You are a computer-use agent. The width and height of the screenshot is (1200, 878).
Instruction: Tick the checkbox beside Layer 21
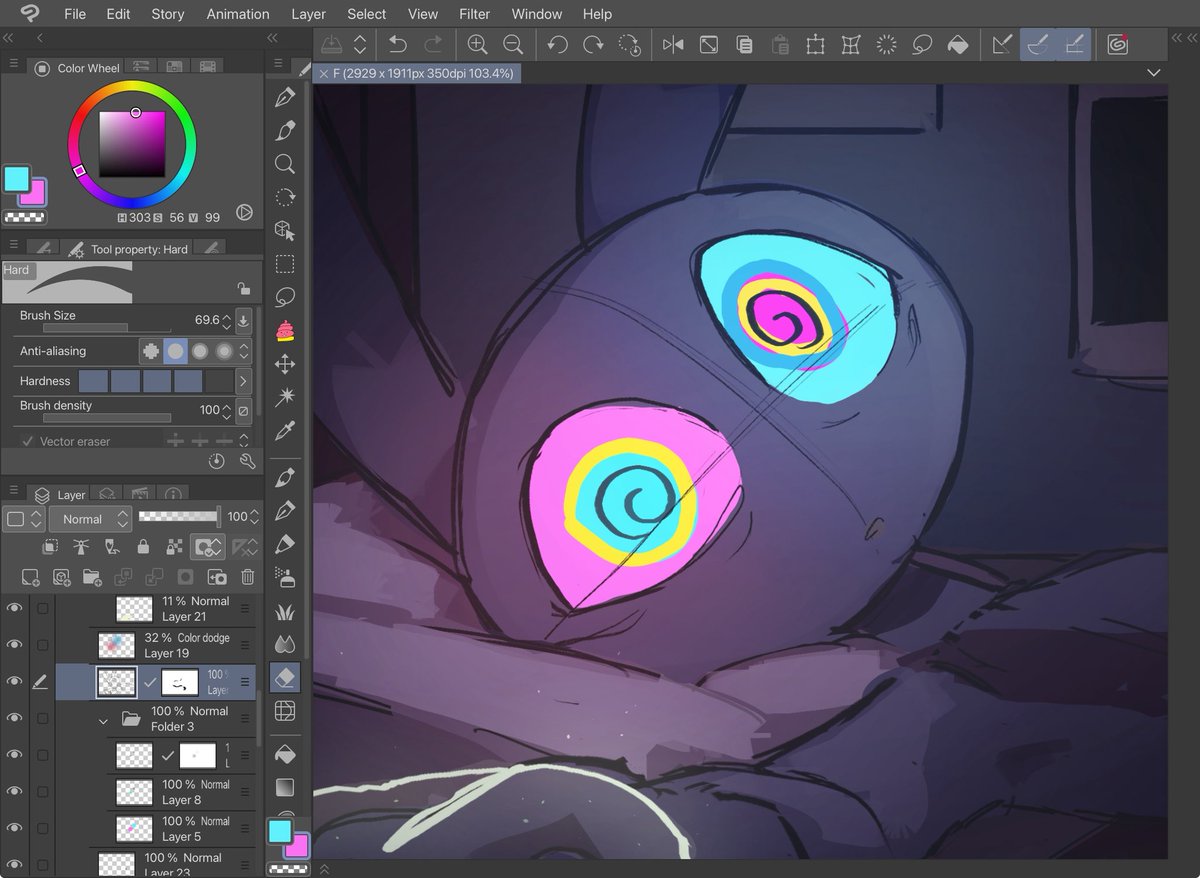[42, 608]
